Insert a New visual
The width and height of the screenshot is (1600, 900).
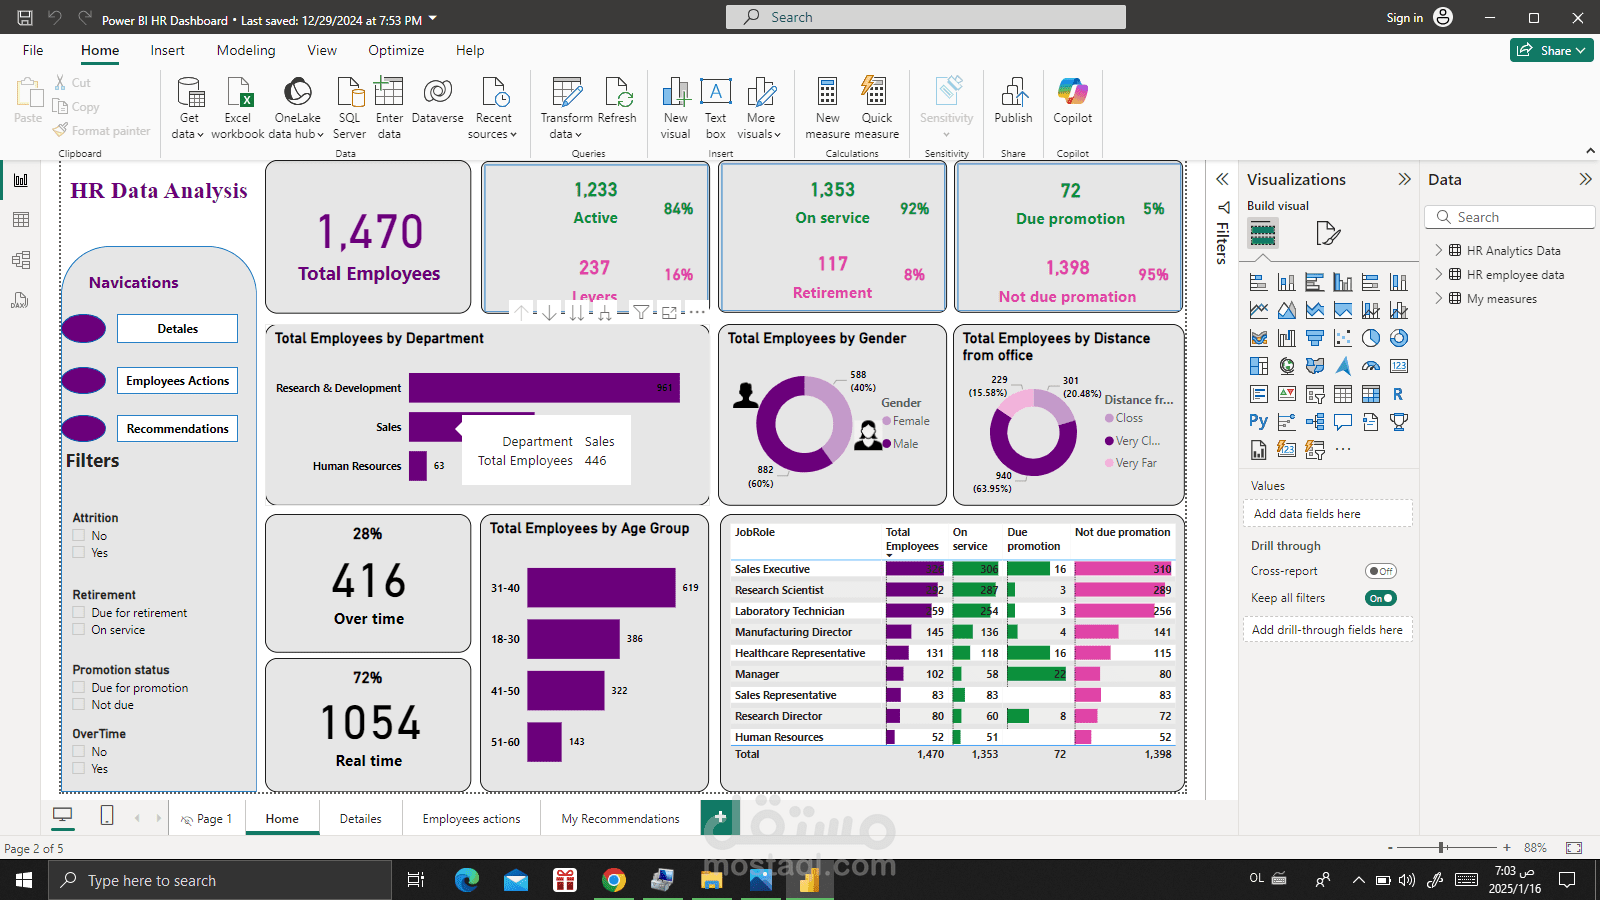click(x=676, y=108)
